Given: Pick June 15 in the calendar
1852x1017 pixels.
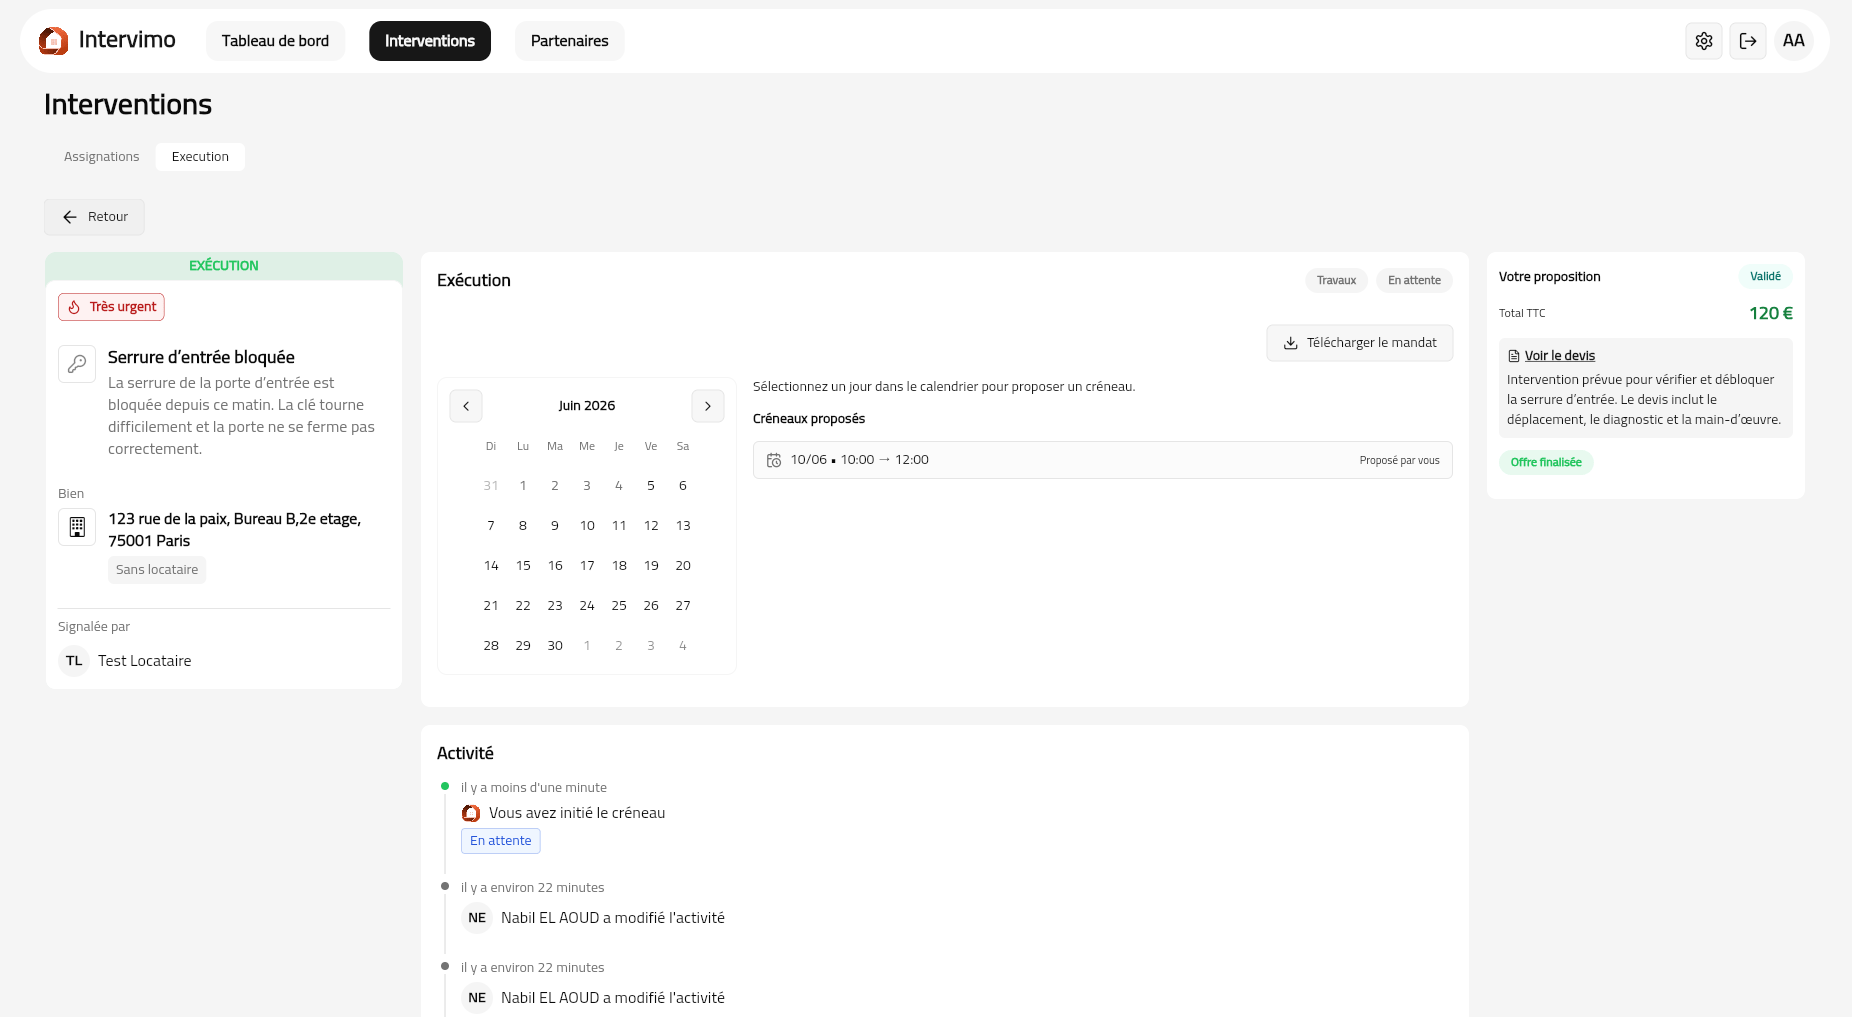Looking at the screenshot, I should (523, 566).
